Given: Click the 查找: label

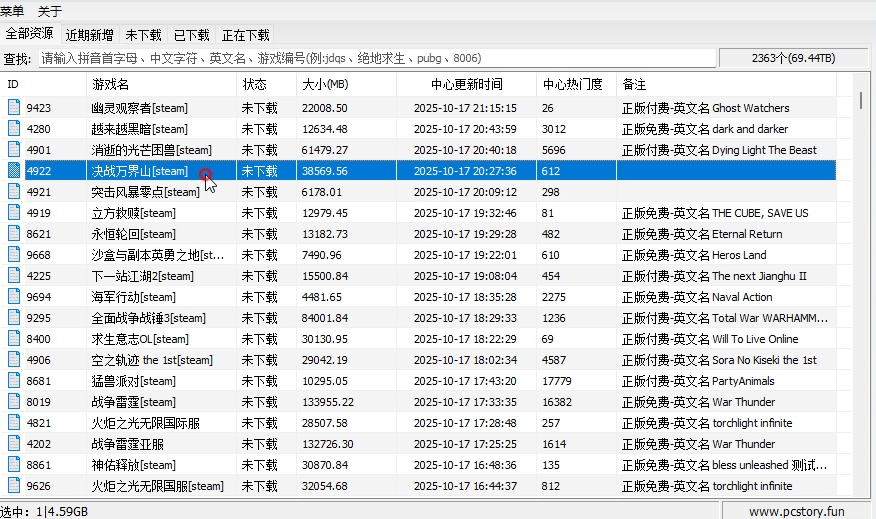Looking at the screenshot, I should pyautogui.click(x=17, y=59).
